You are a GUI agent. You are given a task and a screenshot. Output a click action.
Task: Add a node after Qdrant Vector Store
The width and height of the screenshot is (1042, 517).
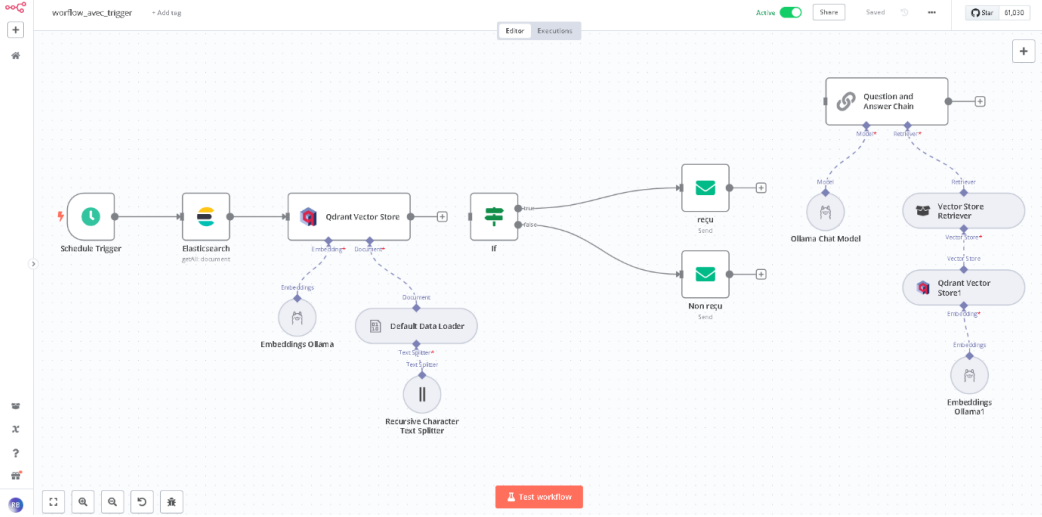[442, 217]
